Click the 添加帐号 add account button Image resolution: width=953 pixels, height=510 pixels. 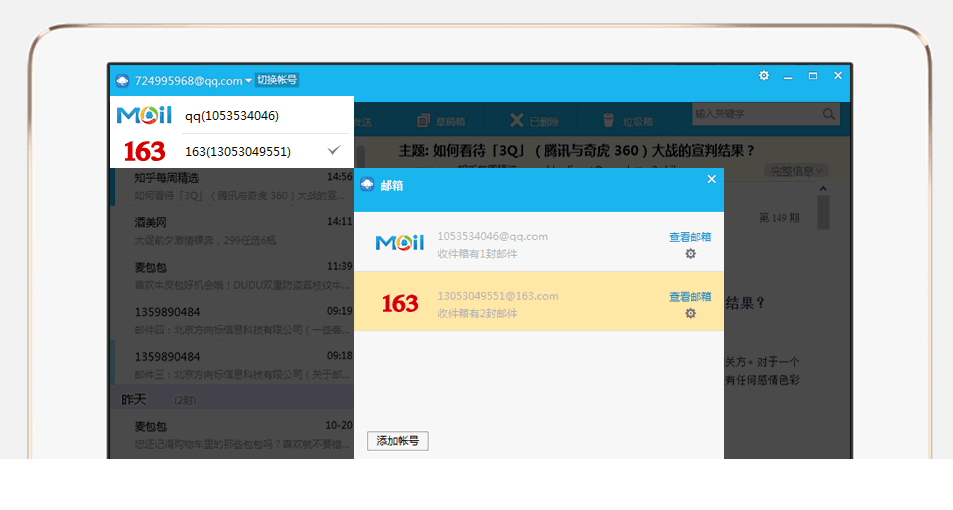397,441
